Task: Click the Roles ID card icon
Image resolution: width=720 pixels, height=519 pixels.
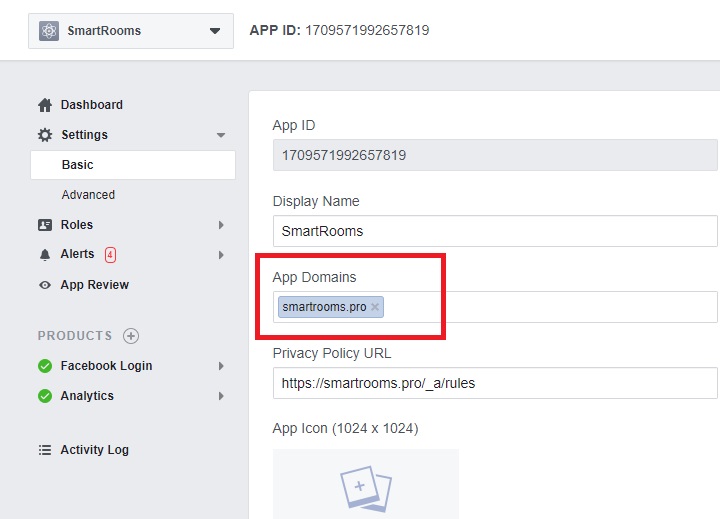Action: point(45,225)
